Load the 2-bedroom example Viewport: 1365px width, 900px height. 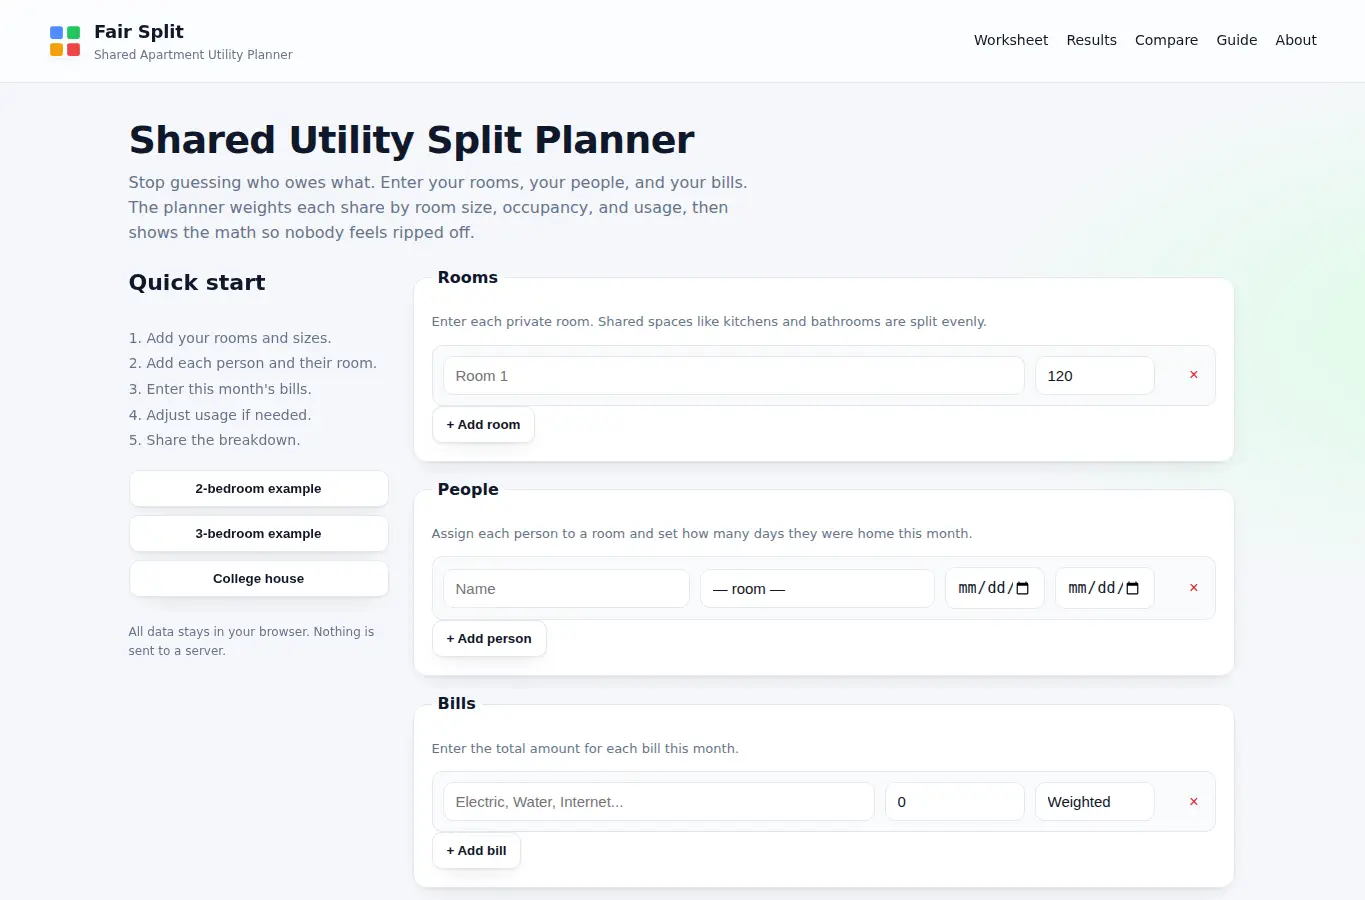click(x=258, y=489)
